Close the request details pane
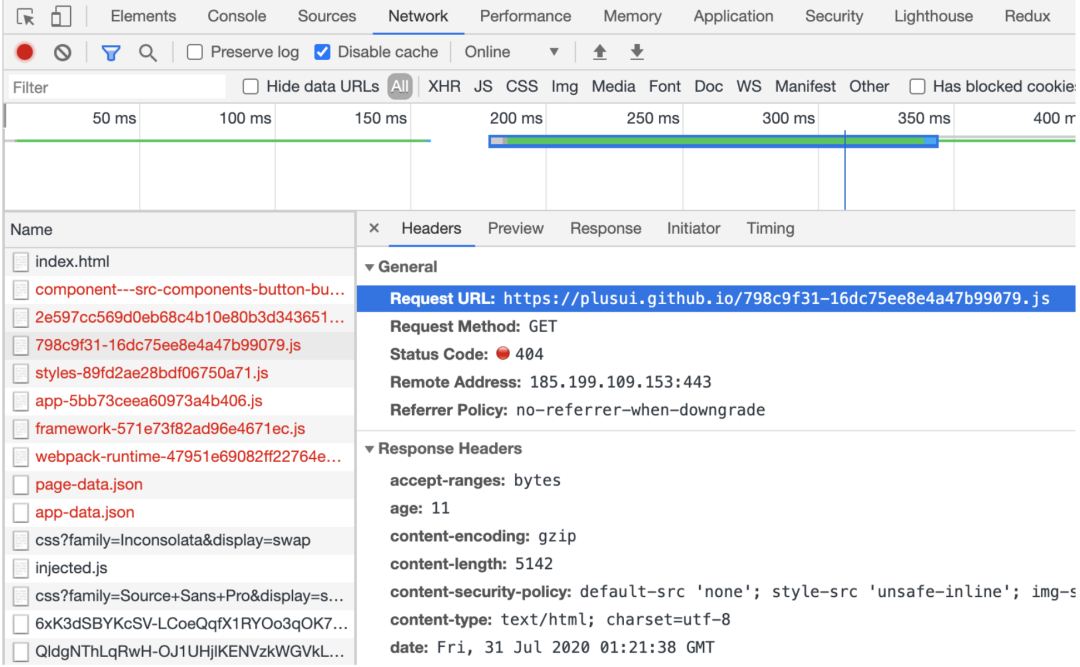 374,228
